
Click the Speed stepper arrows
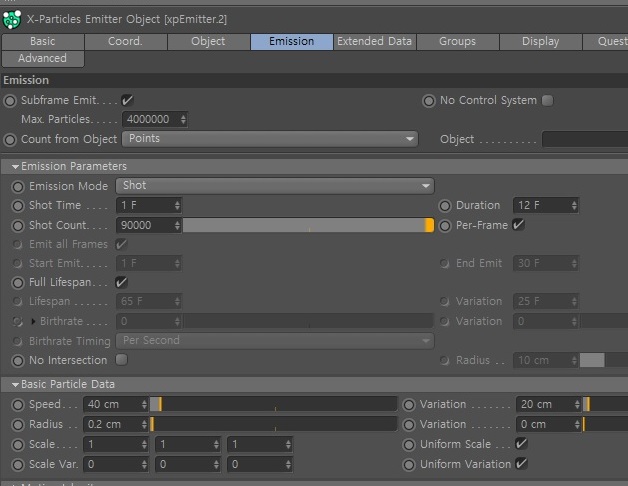[144, 404]
